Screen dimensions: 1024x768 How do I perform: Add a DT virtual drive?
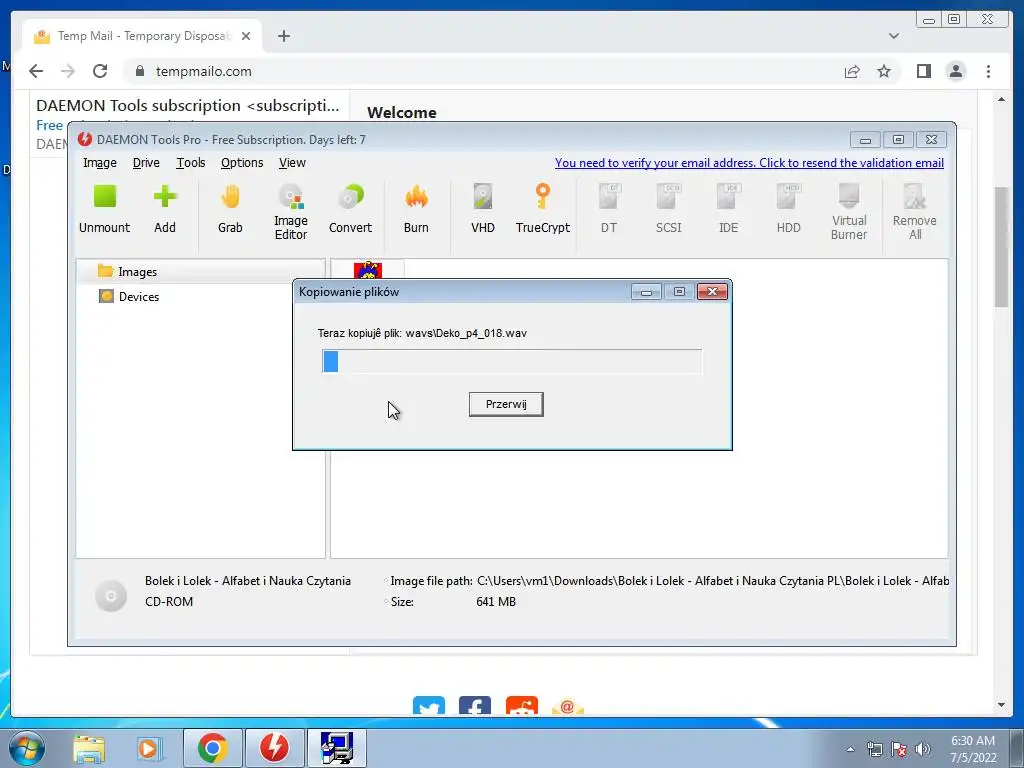click(609, 209)
